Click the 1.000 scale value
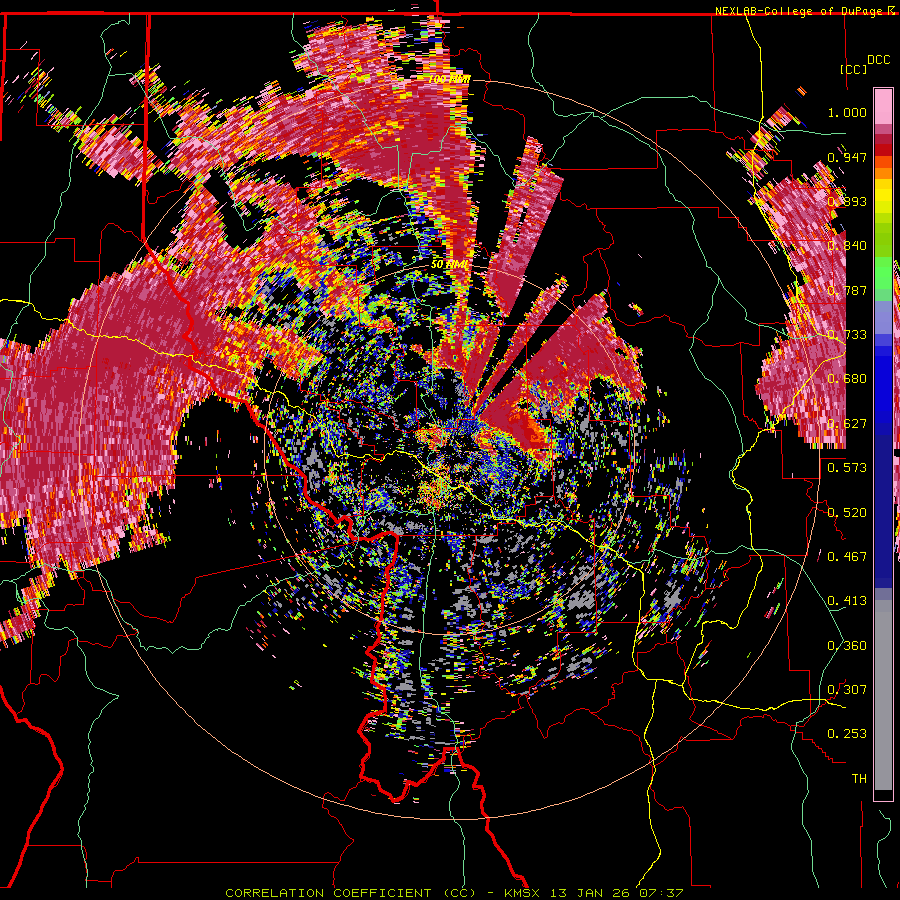 click(847, 112)
